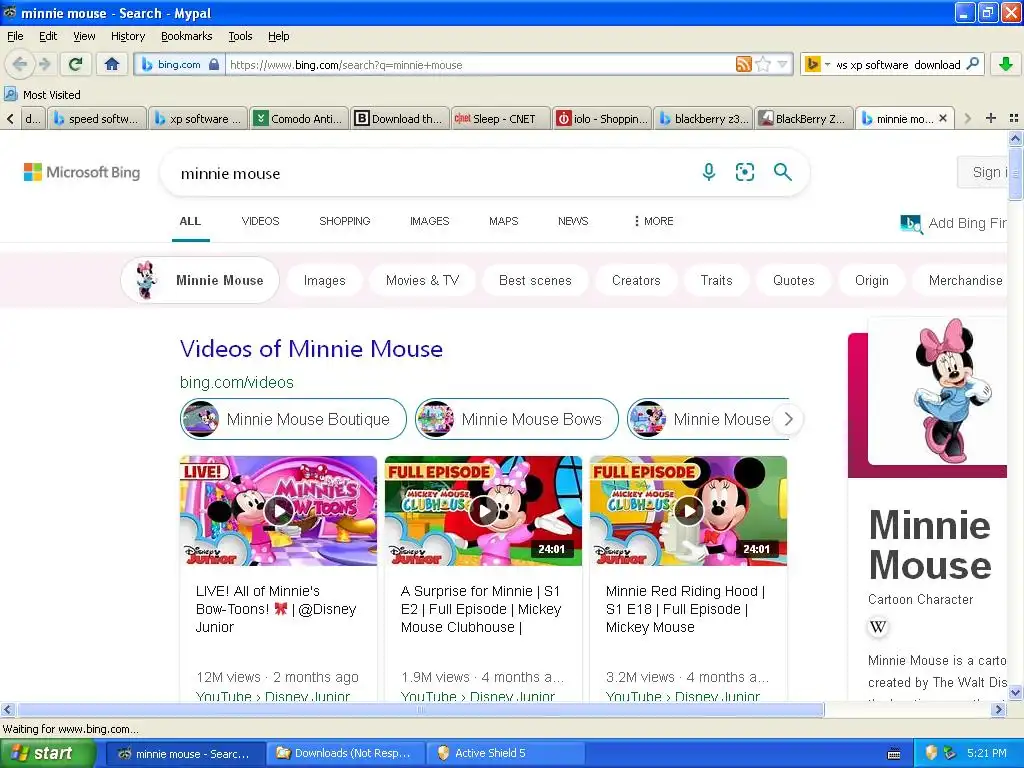Open the home page via house icon
The image size is (1024, 768).
(112, 64)
